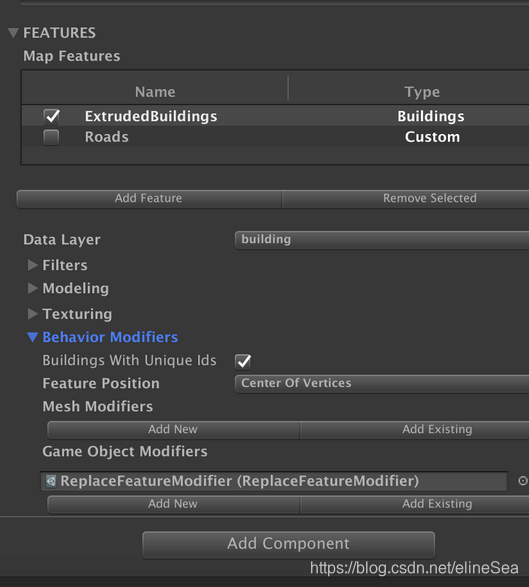This screenshot has width=529, height=587.
Task: Uncheck the ExtrudedBuildings feature checkbox
Action: pos(52,116)
